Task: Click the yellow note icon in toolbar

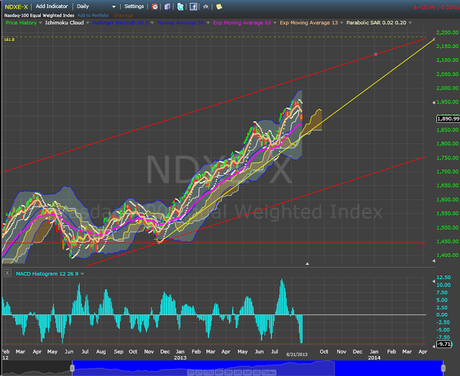Action: tap(219, 7)
